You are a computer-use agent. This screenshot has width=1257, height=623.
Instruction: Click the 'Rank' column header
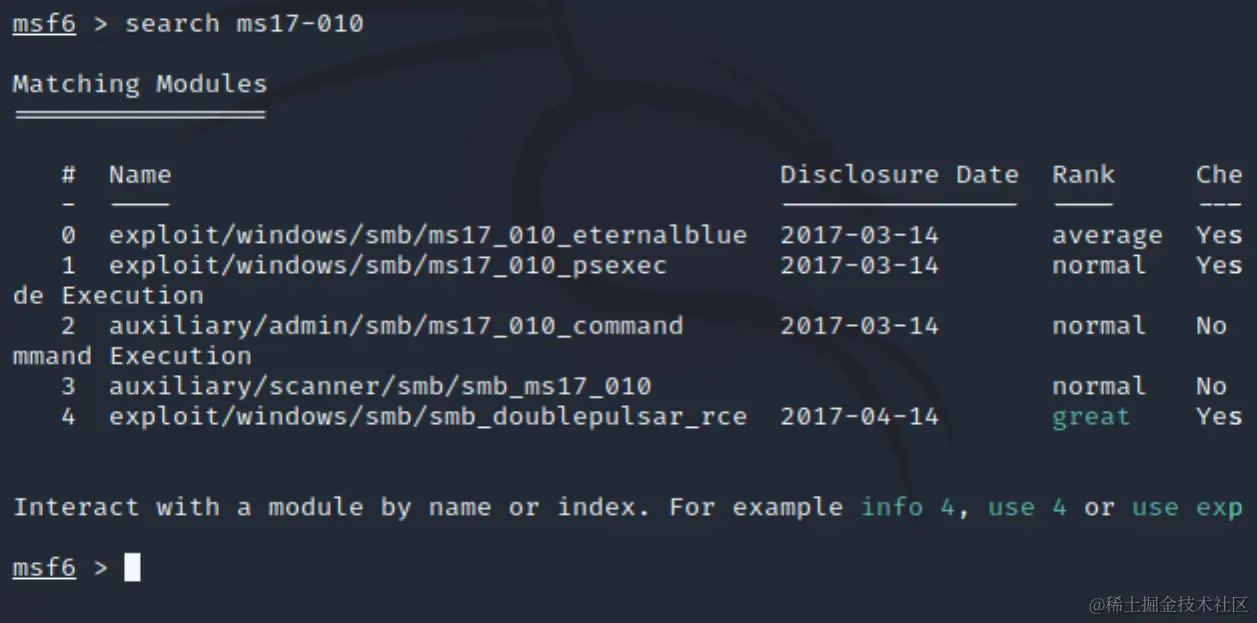coord(1082,175)
